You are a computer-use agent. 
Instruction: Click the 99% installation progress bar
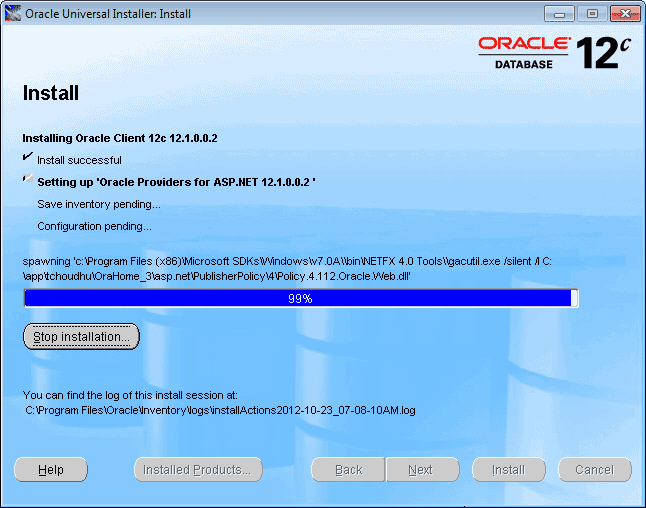301,298
